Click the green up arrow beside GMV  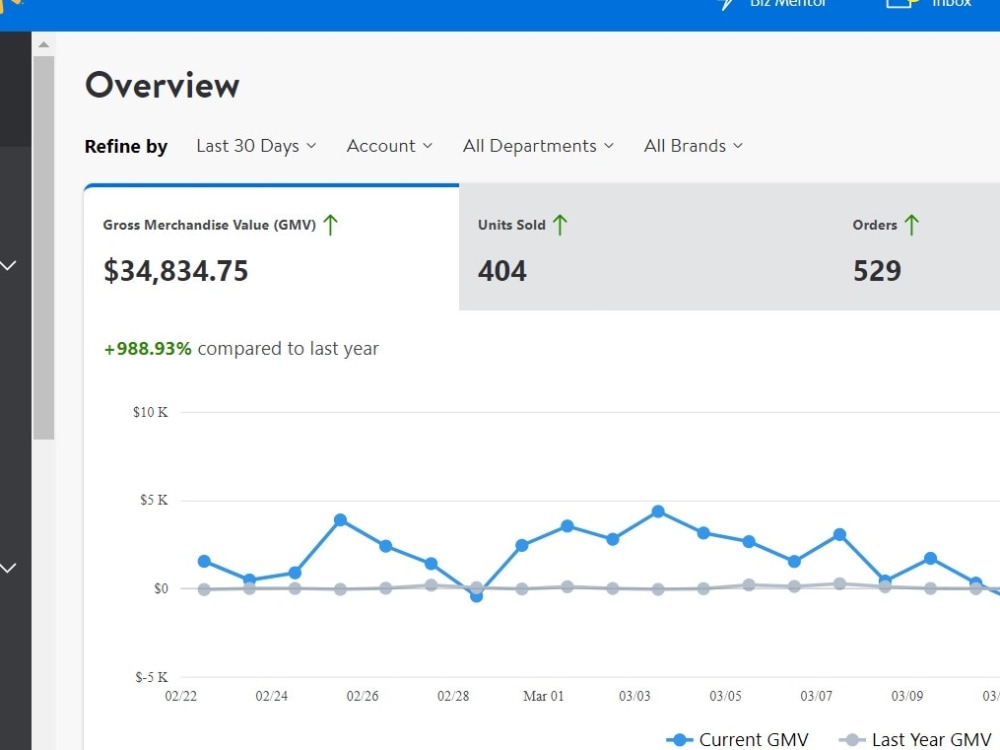click(x=330, y=225)
